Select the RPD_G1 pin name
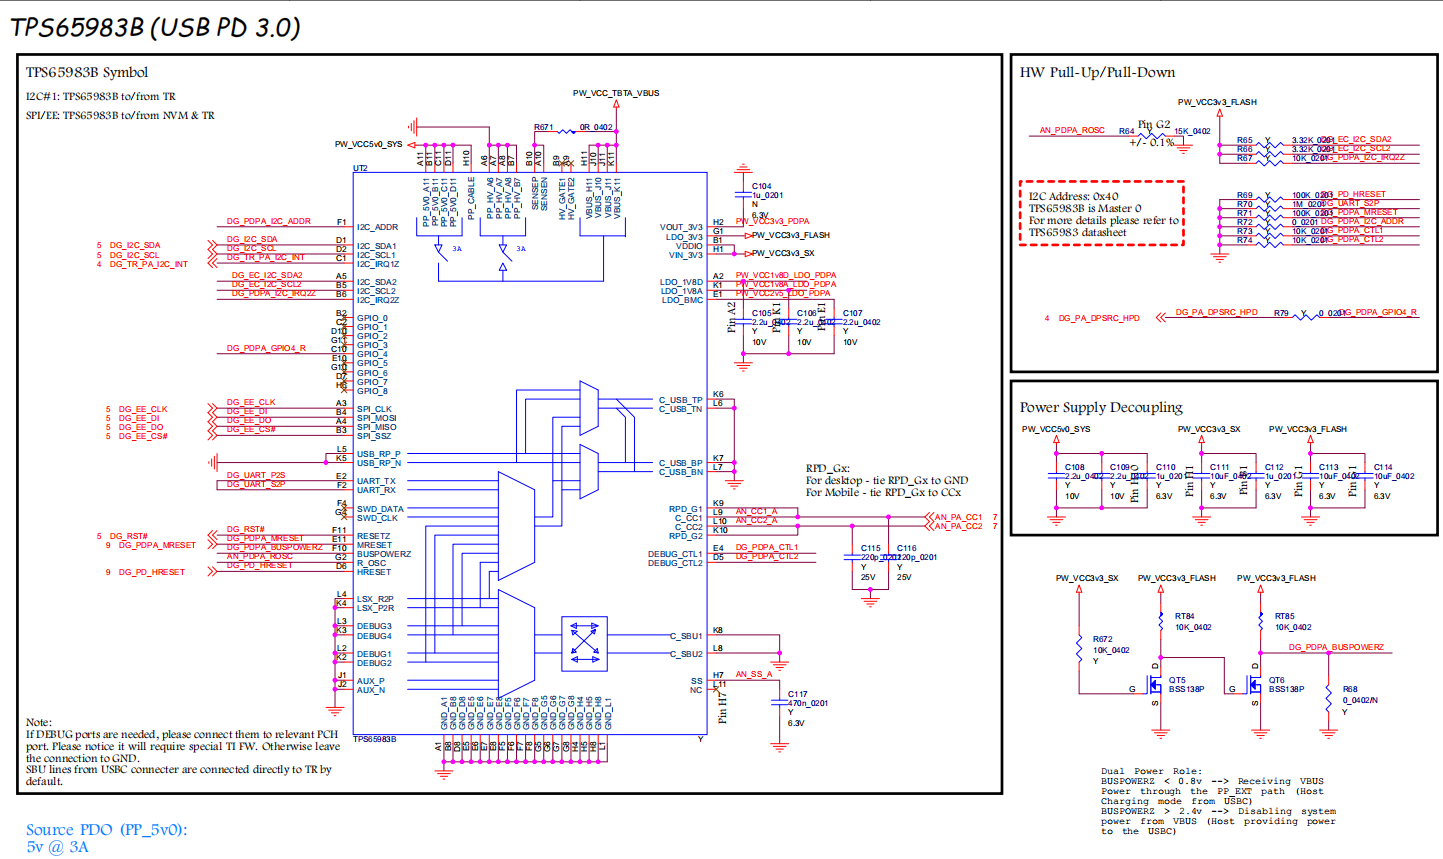The height and width of the screenshot is (859, 1443). (686, 509)
